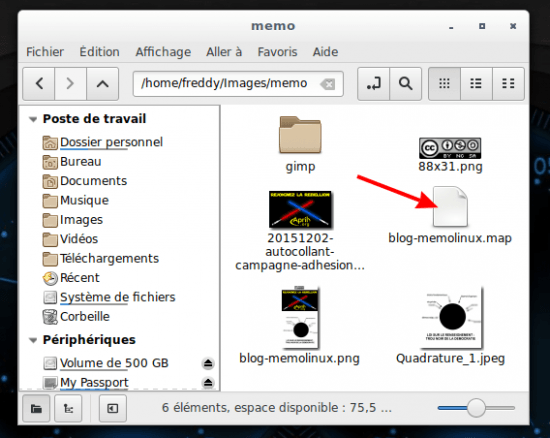Eject the My Passport drive

tap(208, 383)
